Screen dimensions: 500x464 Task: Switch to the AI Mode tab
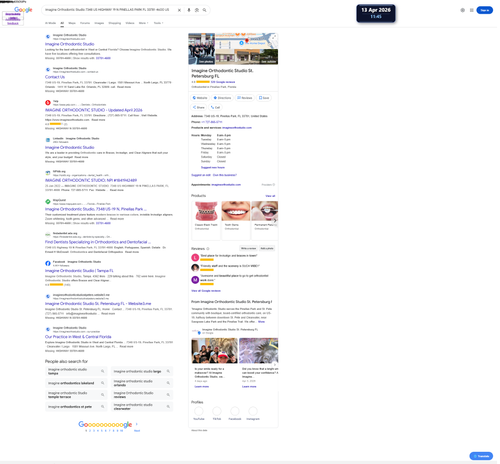click(x=50, y=23)
